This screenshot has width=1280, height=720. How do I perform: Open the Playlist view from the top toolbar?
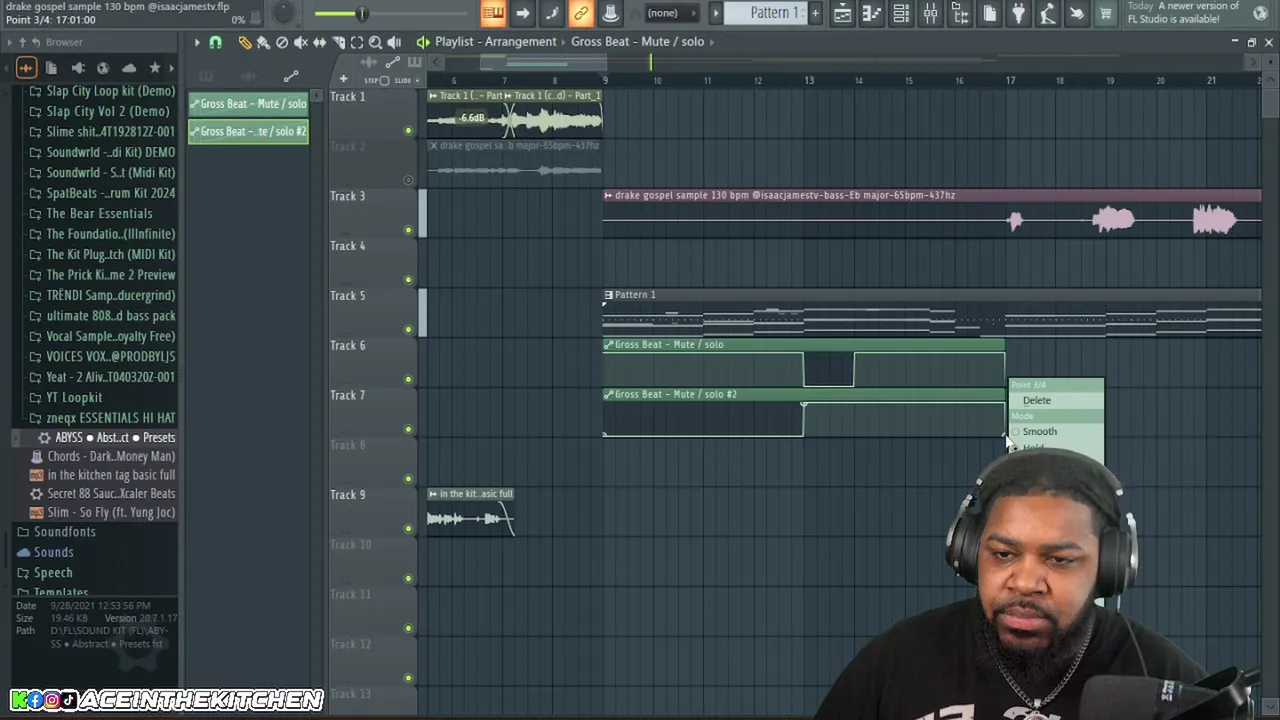843,13
